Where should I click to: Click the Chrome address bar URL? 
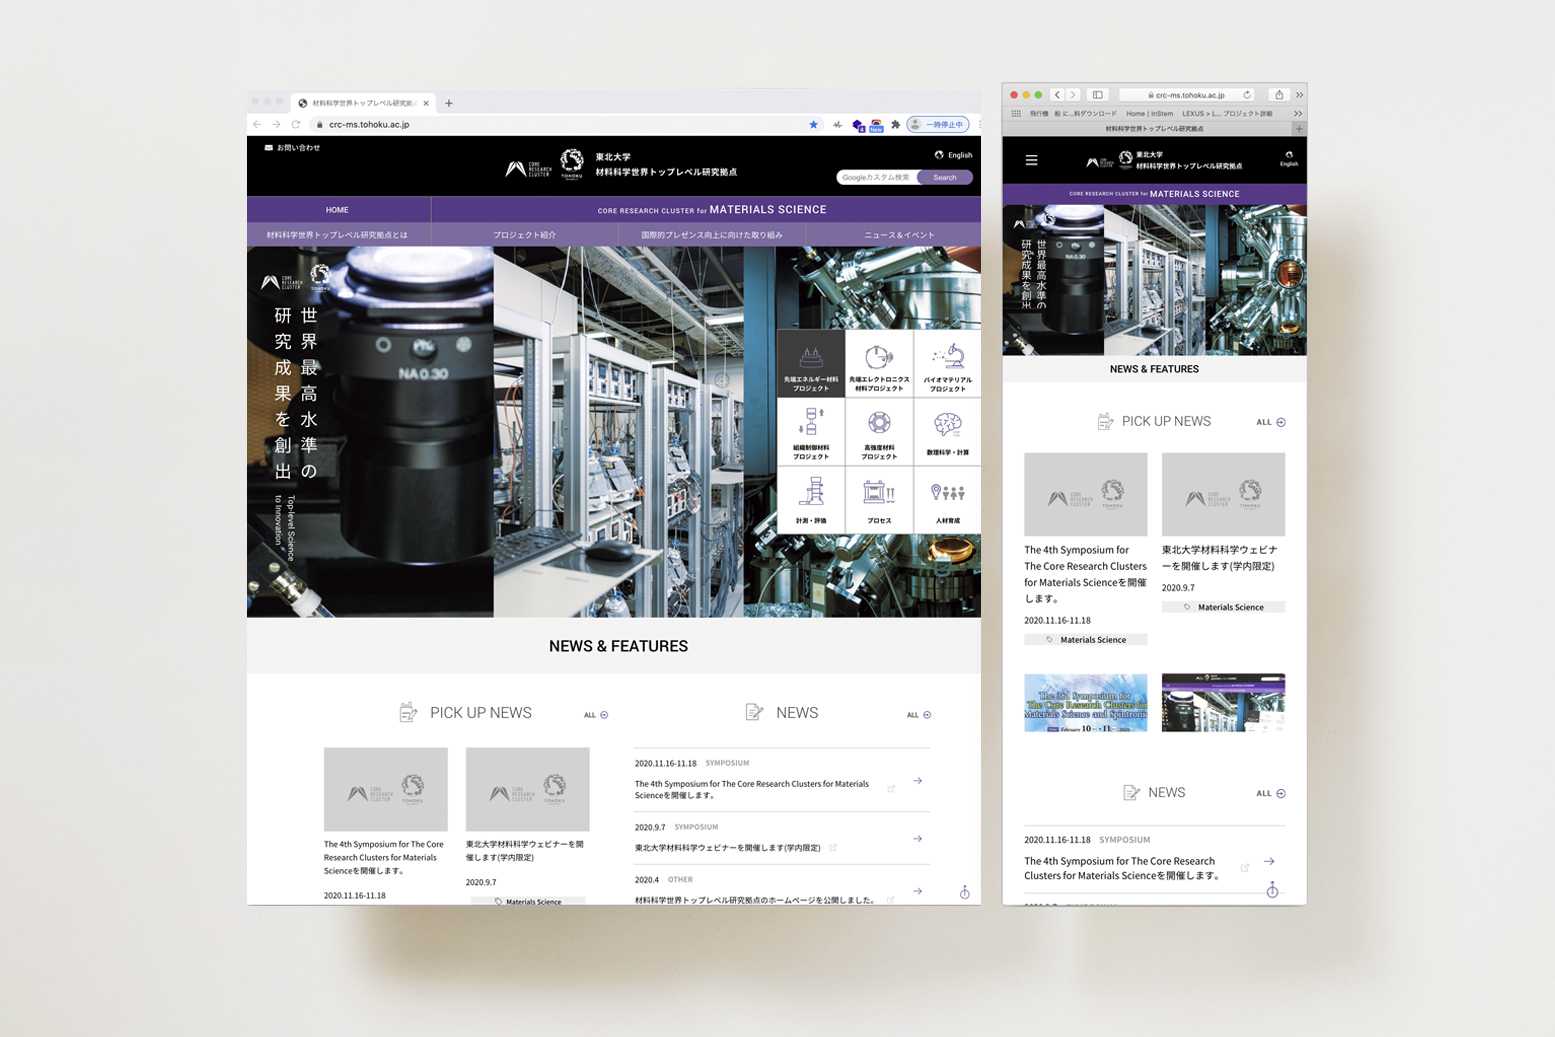point(369,125)
